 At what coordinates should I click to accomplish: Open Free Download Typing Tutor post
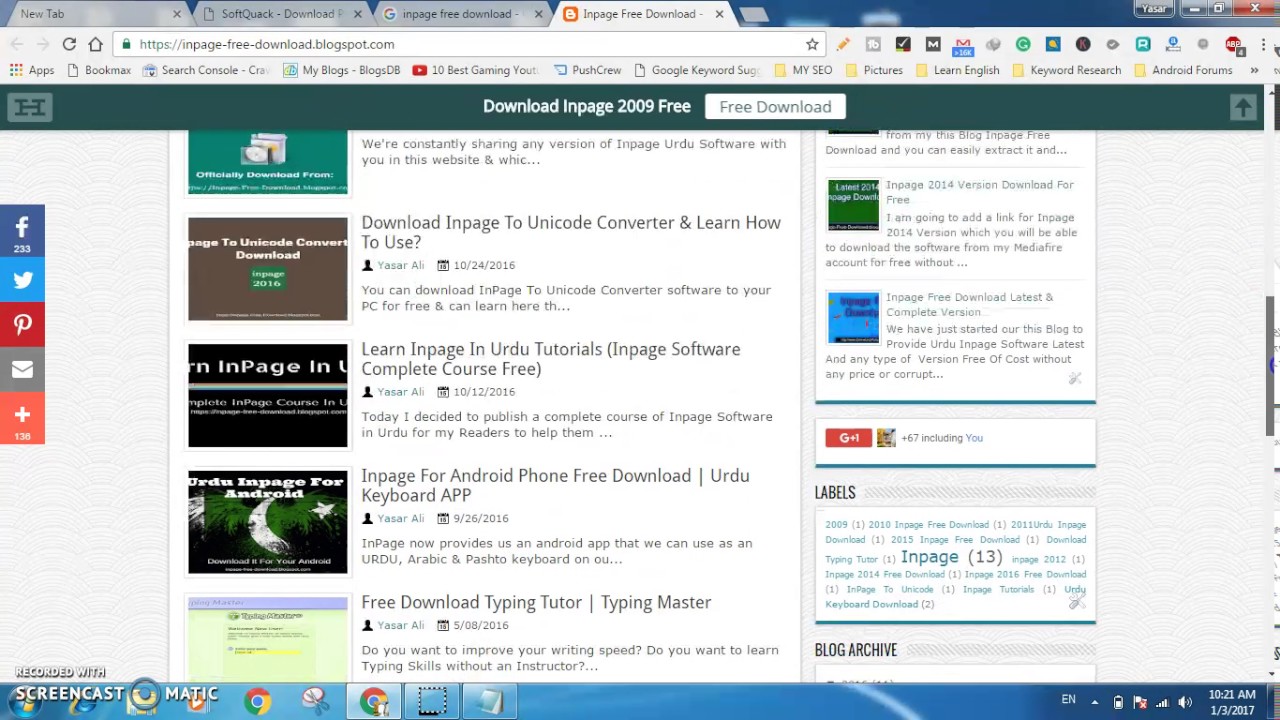536,602
